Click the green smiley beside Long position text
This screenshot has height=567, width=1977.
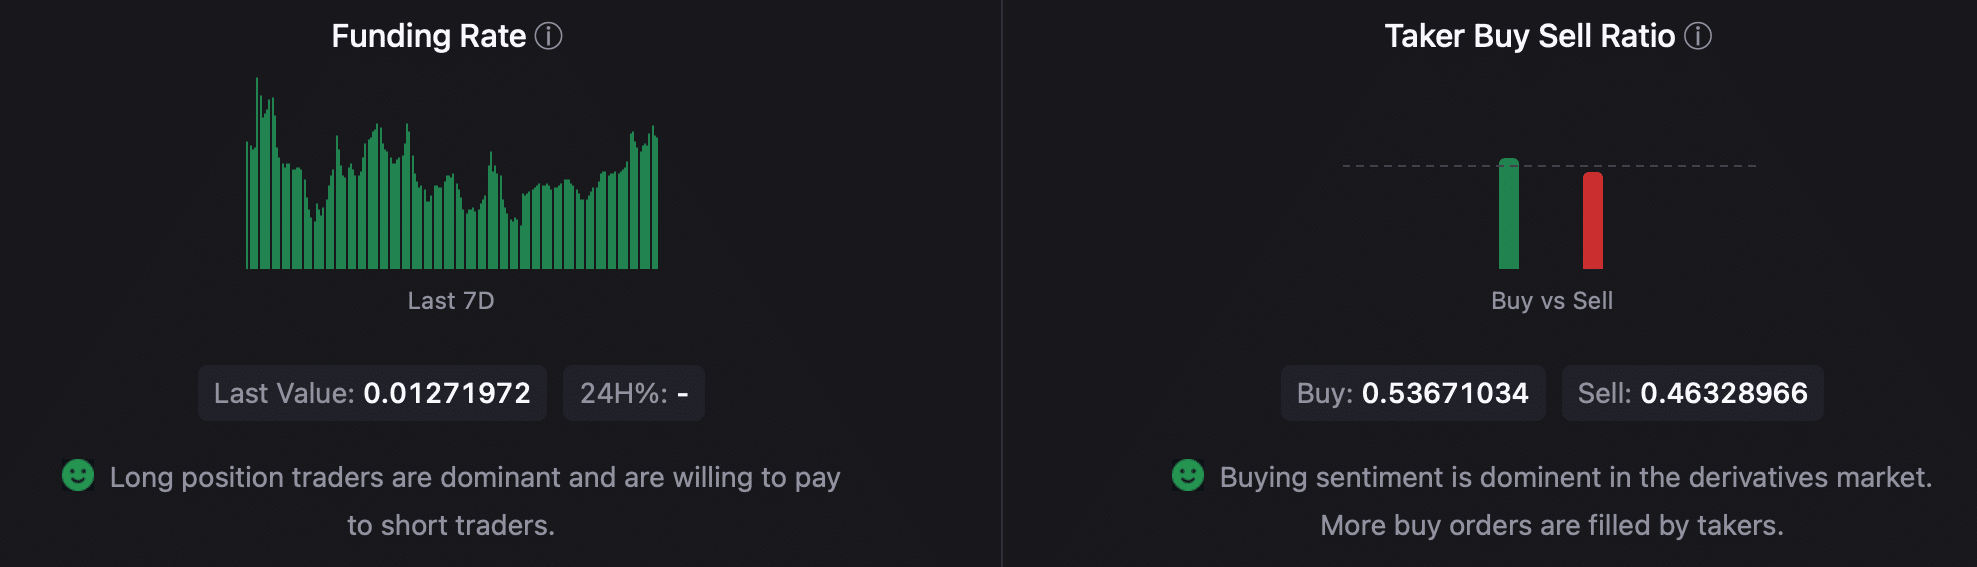78,475
